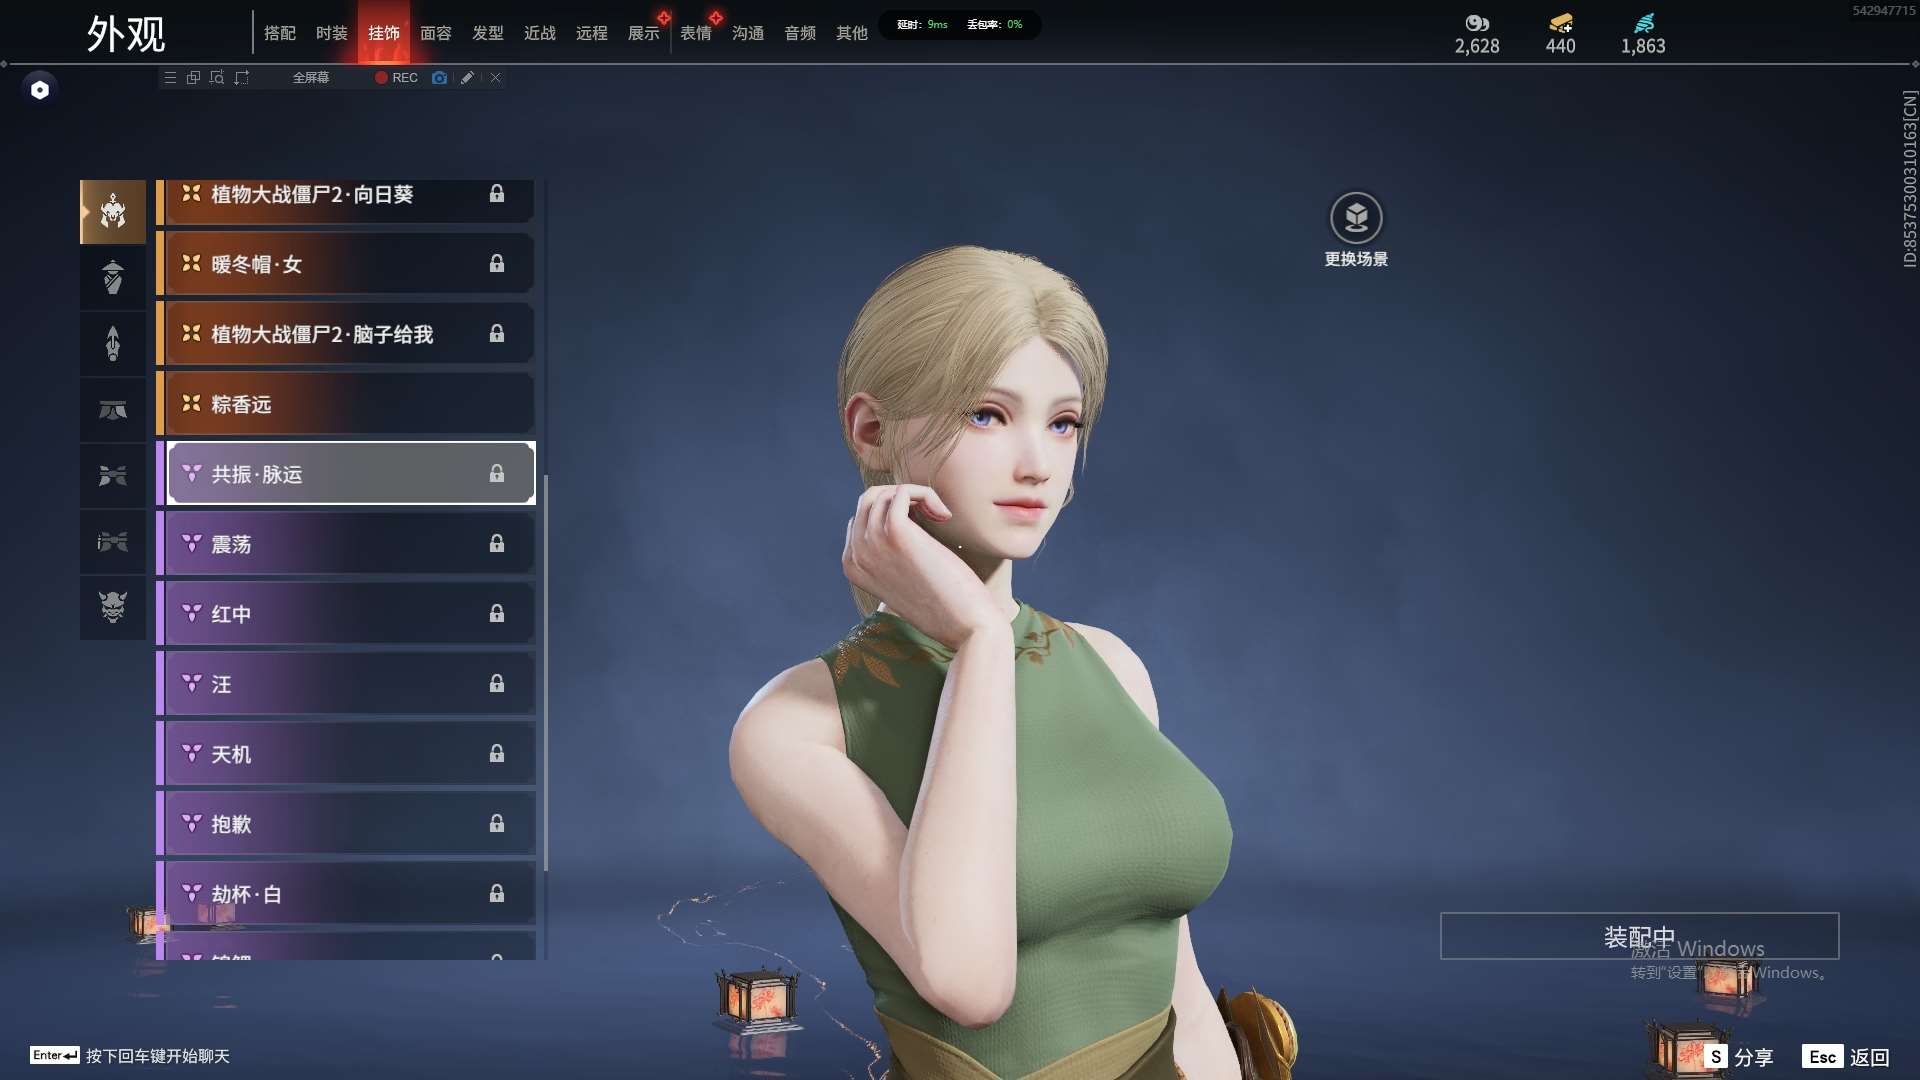The width and height of the screenshot is (1920, 1080).
Task: Click the blue camera screenshot icon in capture toolbar
Action: (440, 77)
